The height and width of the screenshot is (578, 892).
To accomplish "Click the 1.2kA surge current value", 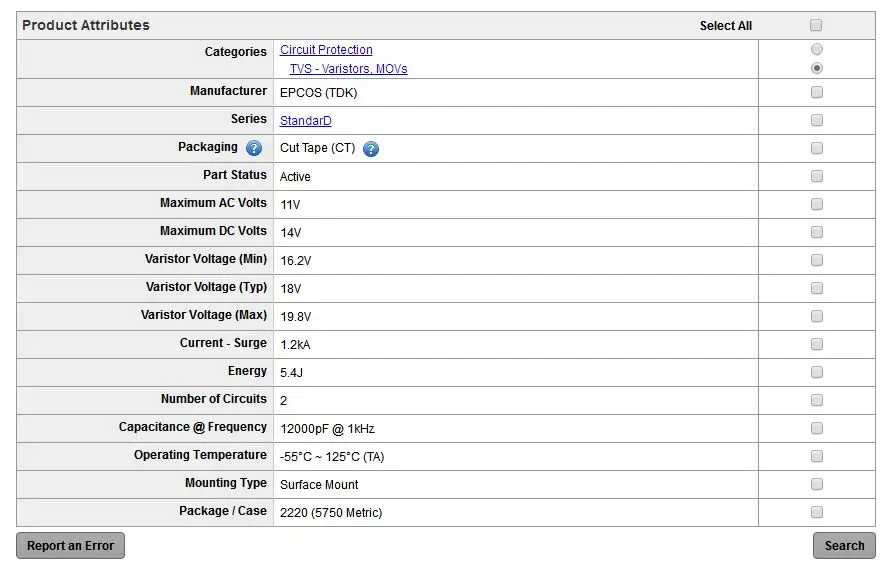I will 295,345.
